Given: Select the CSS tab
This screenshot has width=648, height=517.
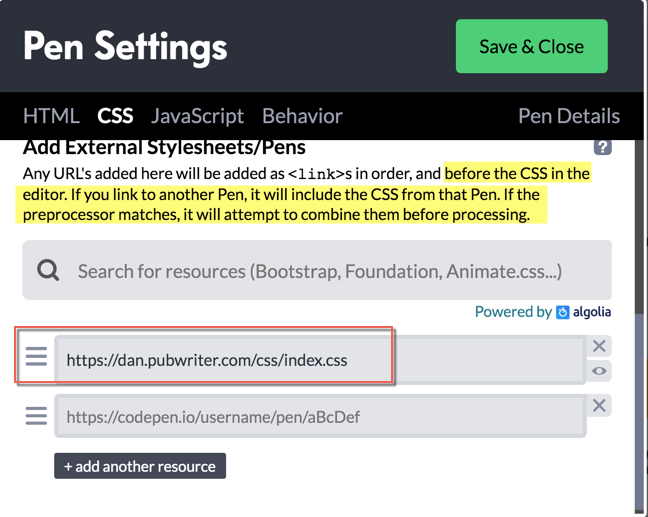Looking at the screenshot, I should (x=115, y=116).
